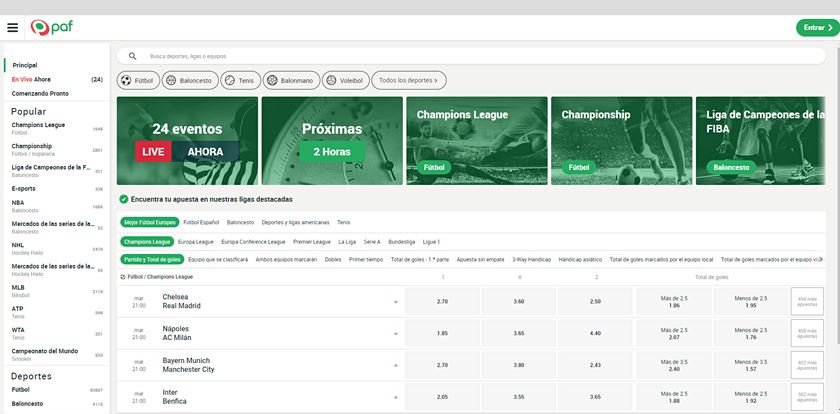Select the Voleibol sport chip
Image resolution: width=840 pixels, height=414 pixels.
coord(346,80)
